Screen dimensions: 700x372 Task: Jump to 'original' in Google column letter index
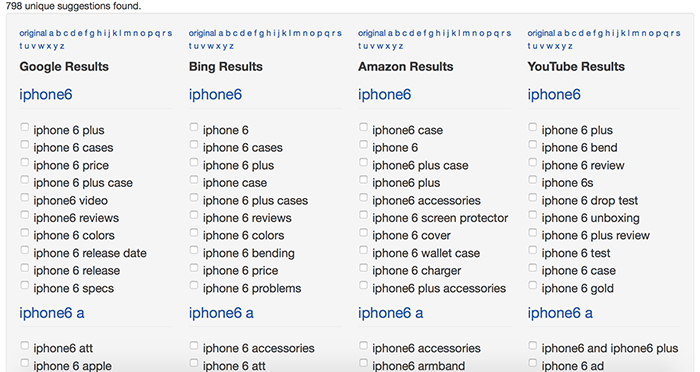coord(33,33)
